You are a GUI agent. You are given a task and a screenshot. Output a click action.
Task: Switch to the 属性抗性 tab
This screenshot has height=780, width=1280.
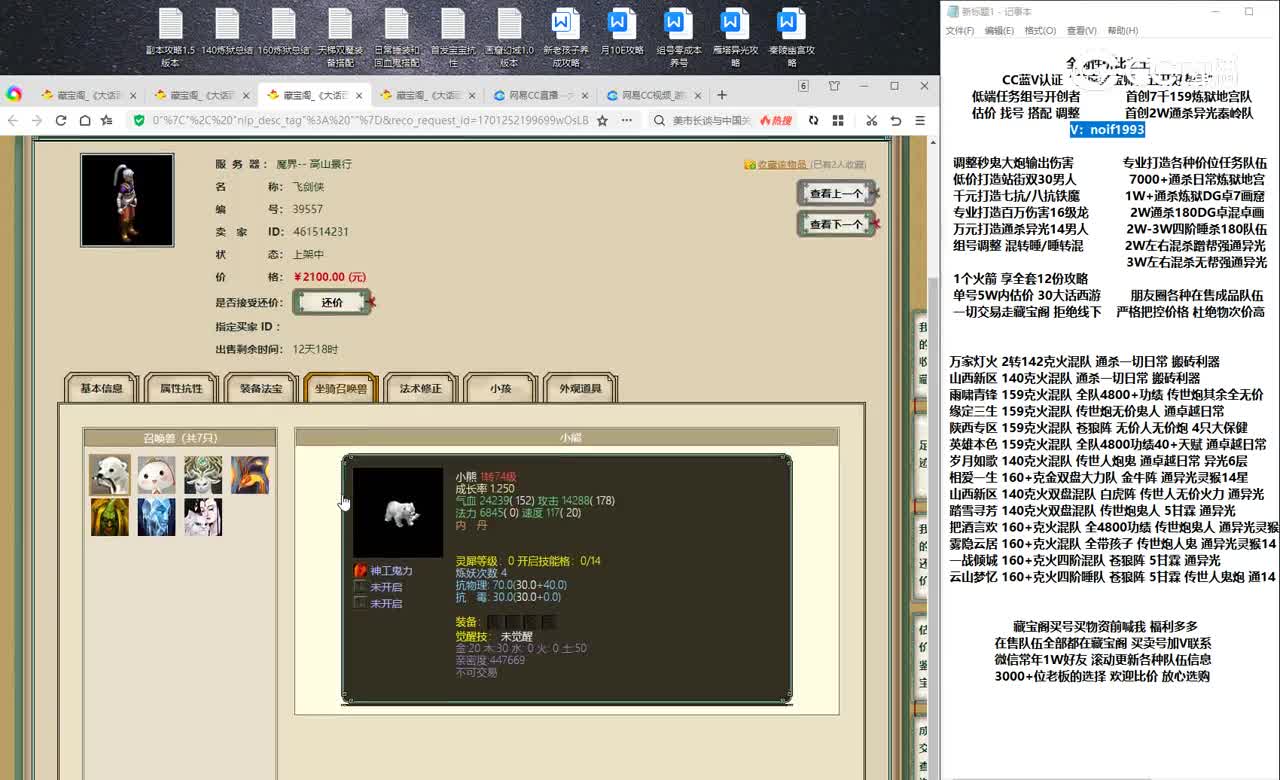pyautogui.click(x=181, y=388)
